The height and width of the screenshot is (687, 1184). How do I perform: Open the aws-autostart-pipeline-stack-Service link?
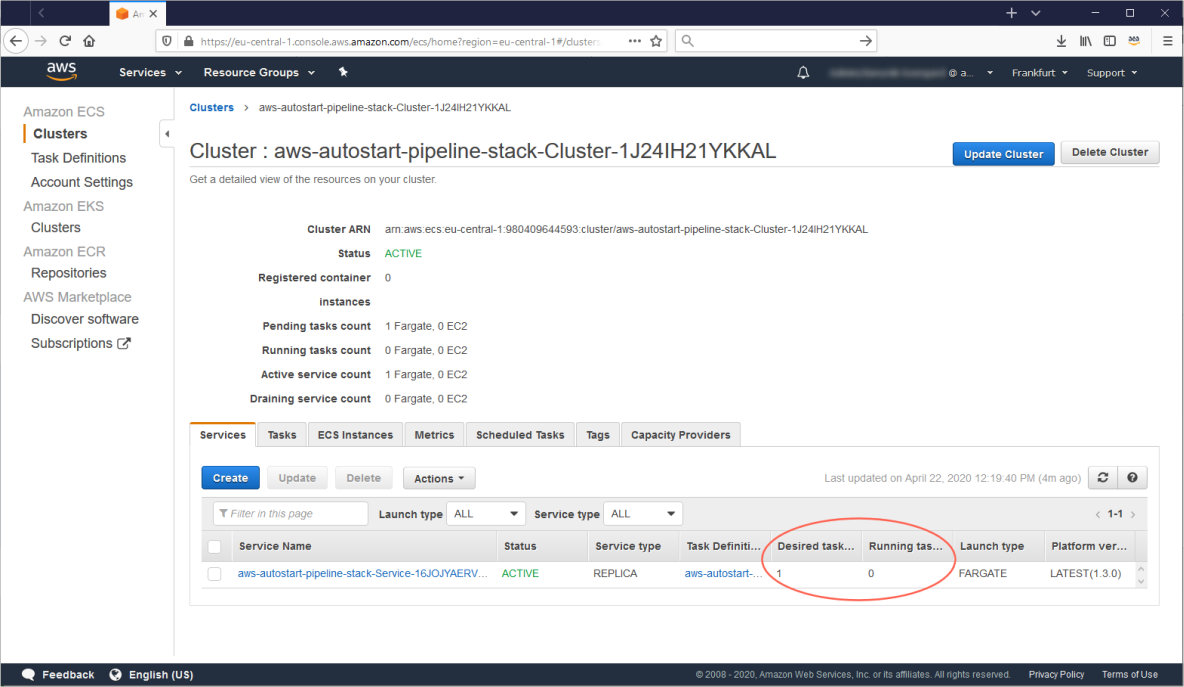362,574
